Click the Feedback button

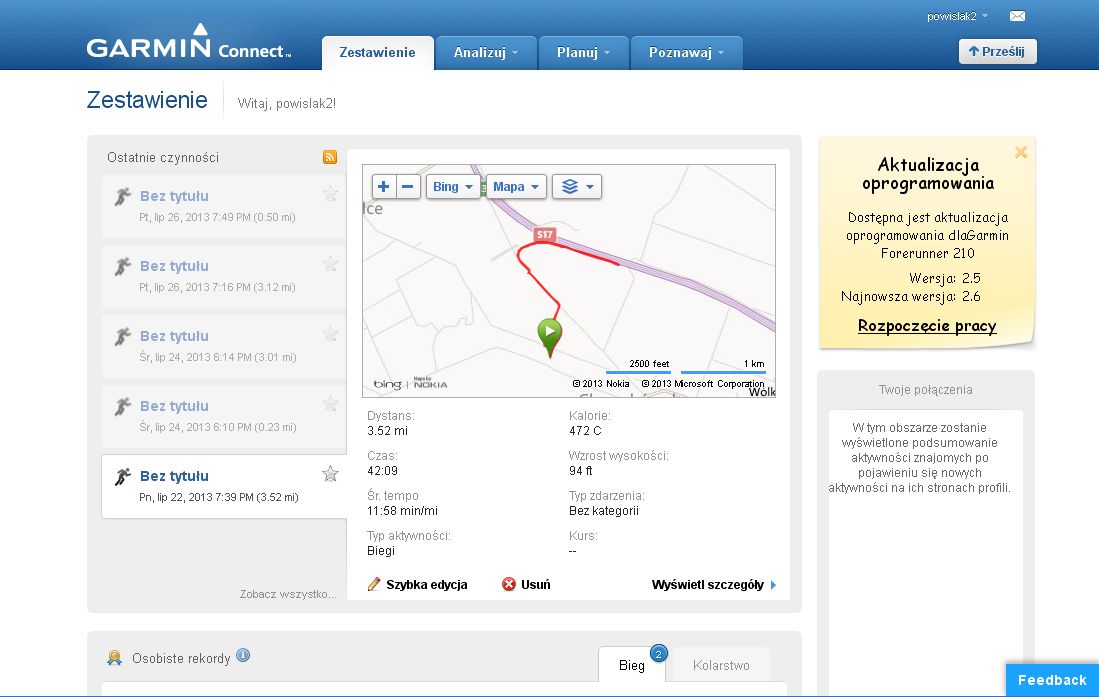point(1051,680)
